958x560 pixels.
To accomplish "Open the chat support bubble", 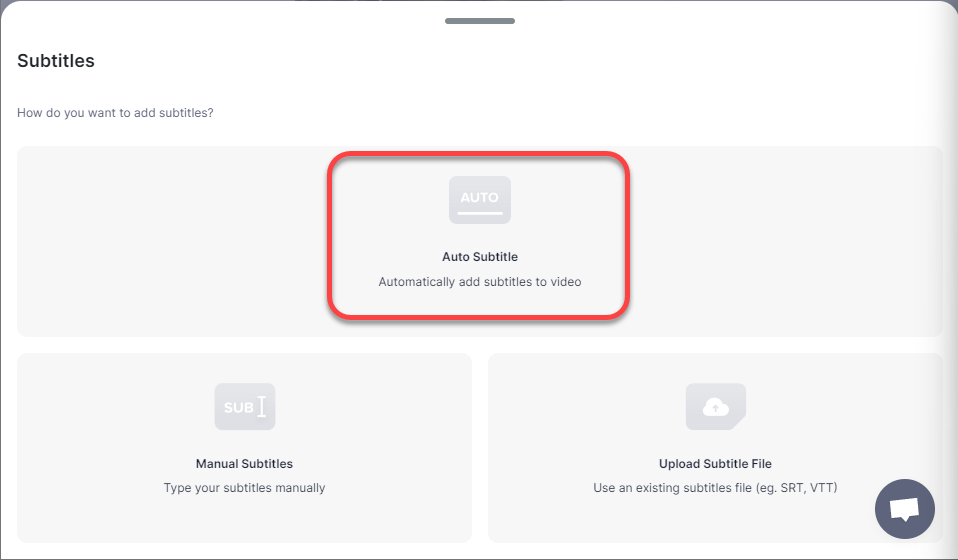I will 904,510.
